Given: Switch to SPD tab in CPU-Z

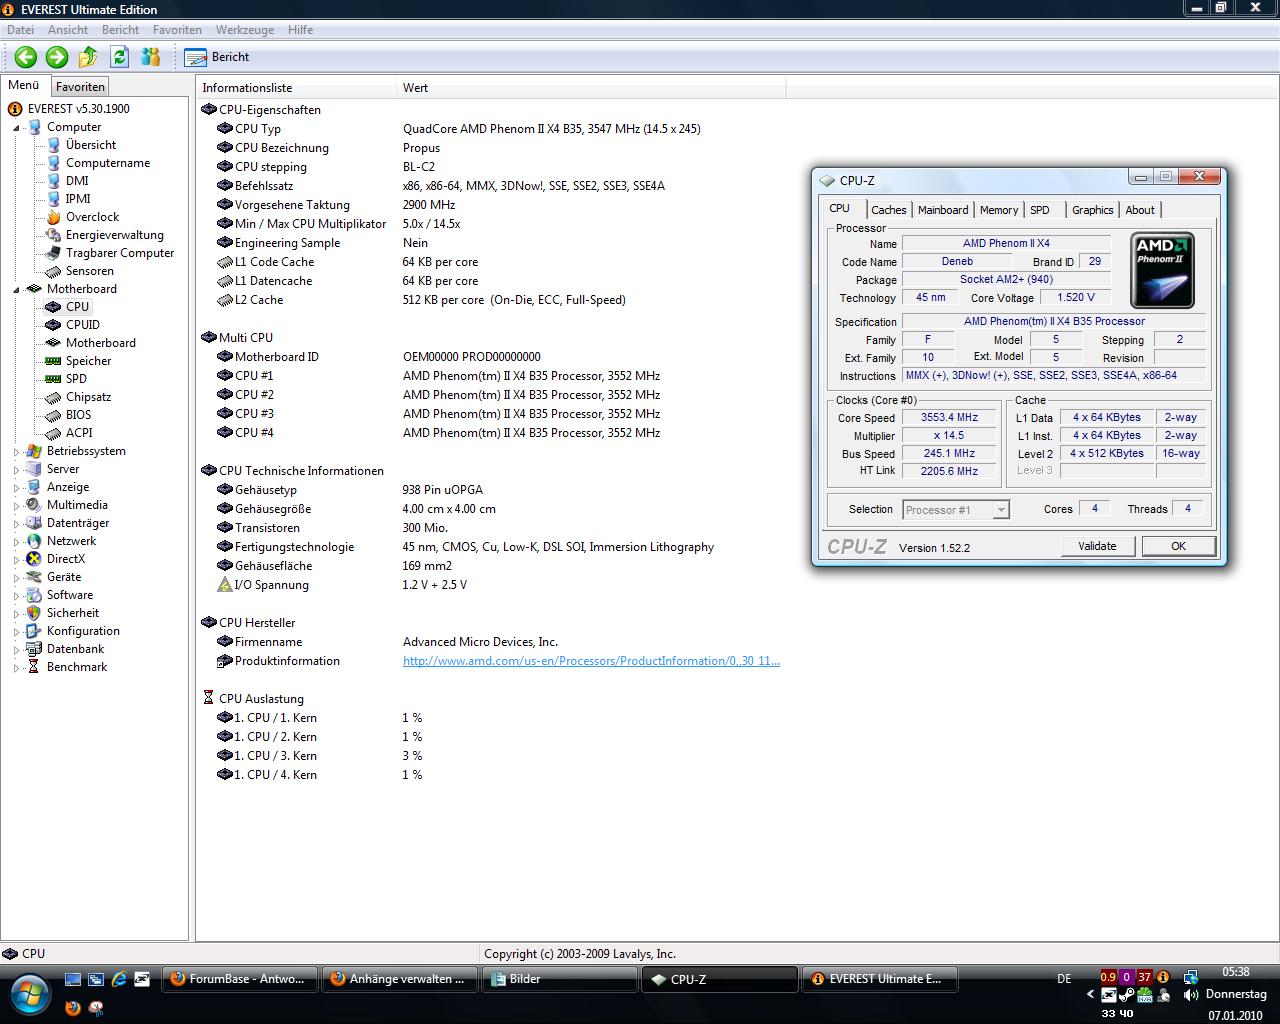Looking at the screenshot, I should 1040,210.
